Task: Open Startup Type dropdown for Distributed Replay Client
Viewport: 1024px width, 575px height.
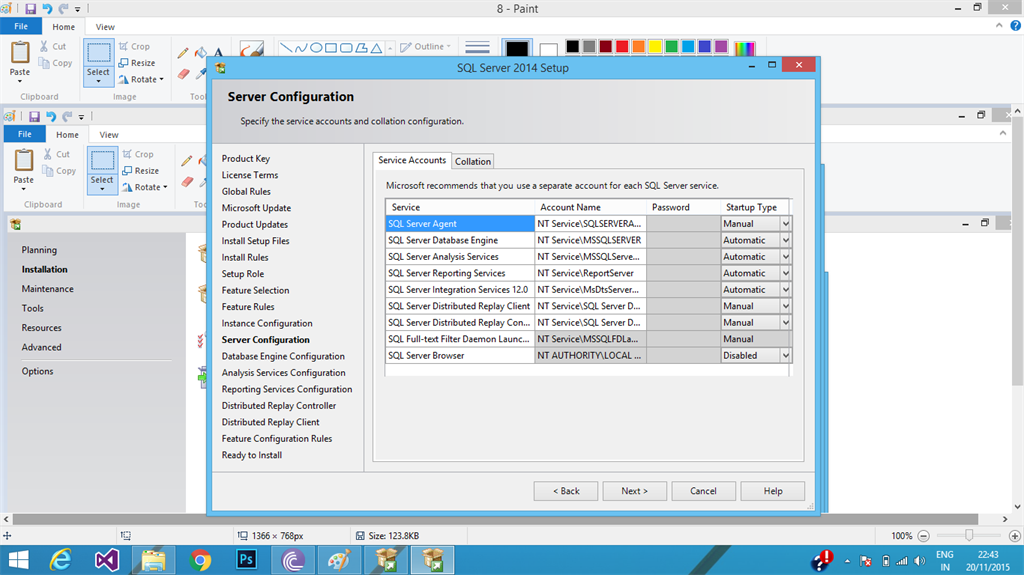Action: click(786, 306)
